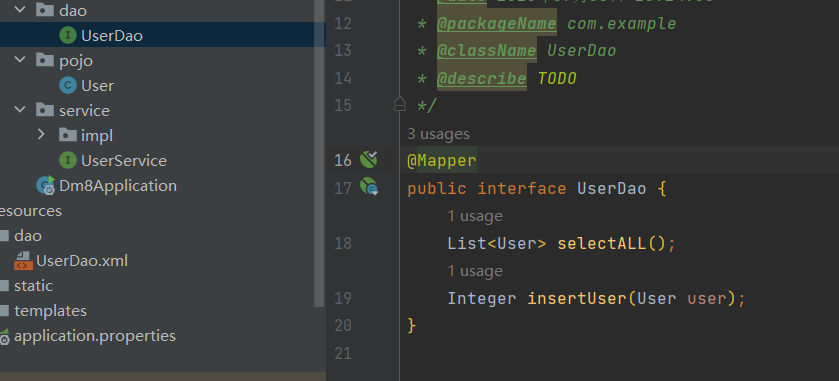The height and width of the screenshot is (381, 839).
Task: Select the static folder in resources
Action: point(33,286)
